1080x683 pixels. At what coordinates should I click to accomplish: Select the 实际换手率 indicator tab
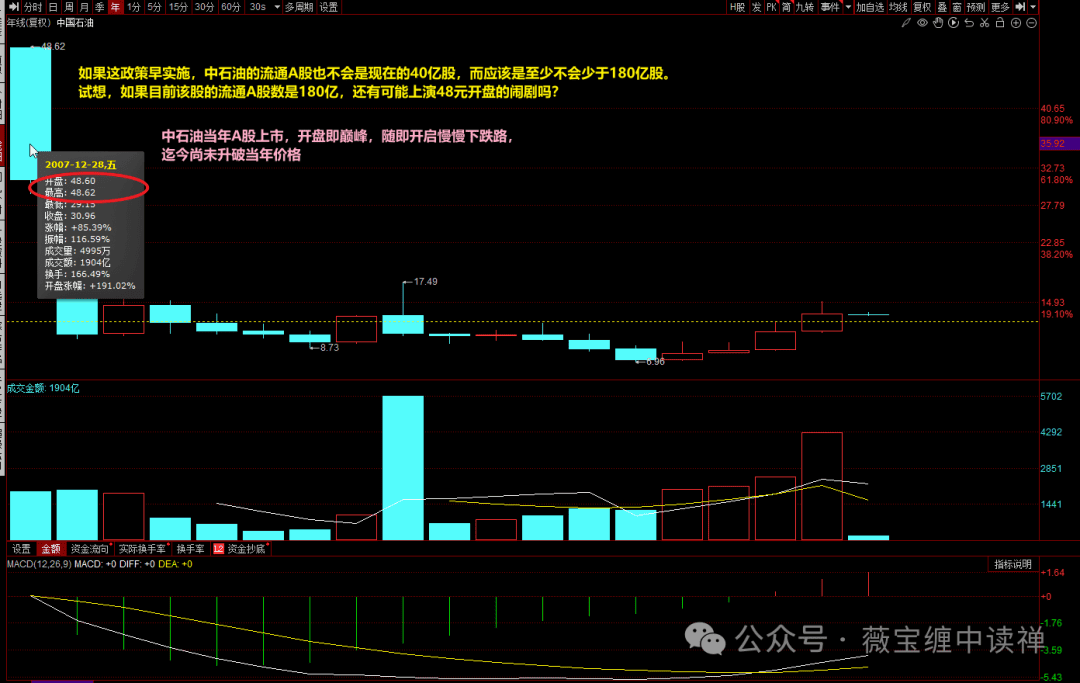[142, 549]
